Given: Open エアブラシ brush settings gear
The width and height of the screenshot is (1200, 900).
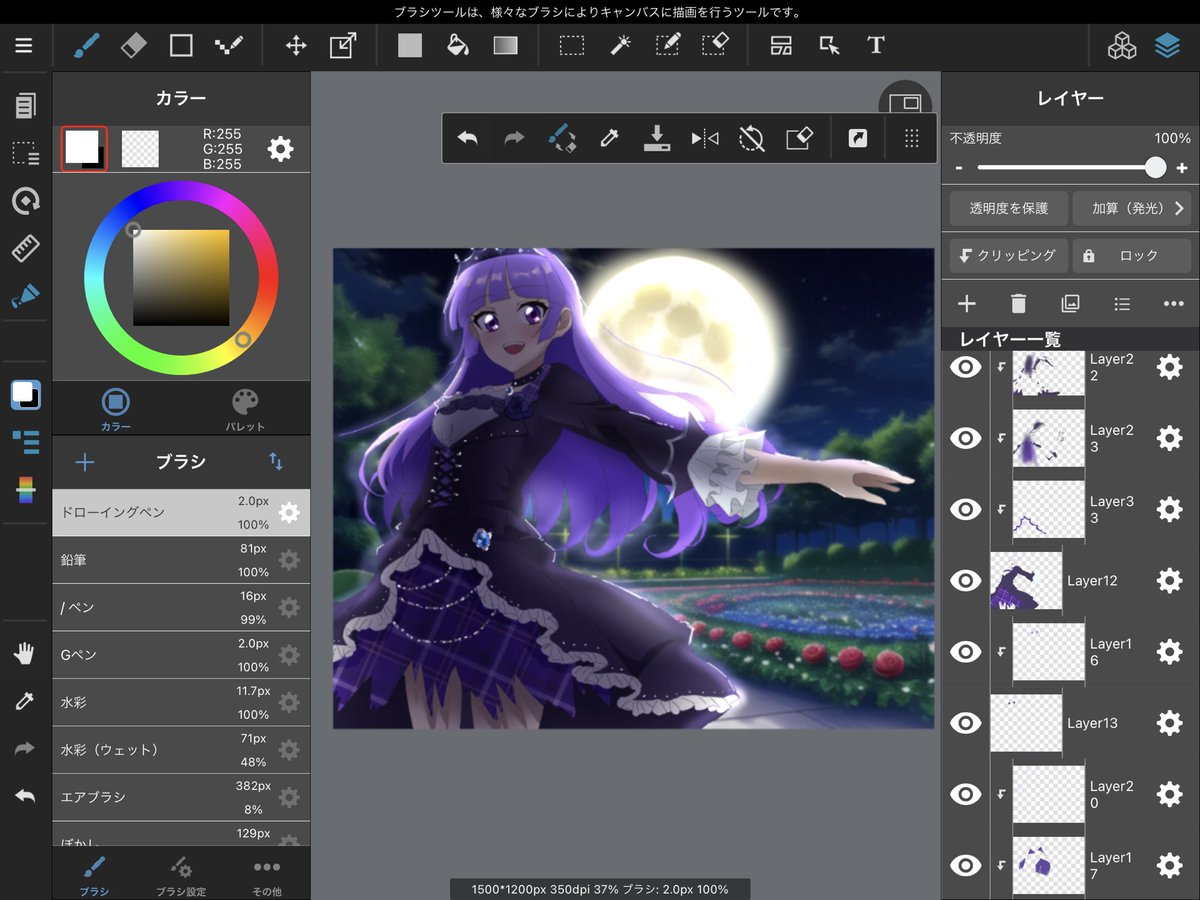Looking at the screenshot, I should coord(289,797).
